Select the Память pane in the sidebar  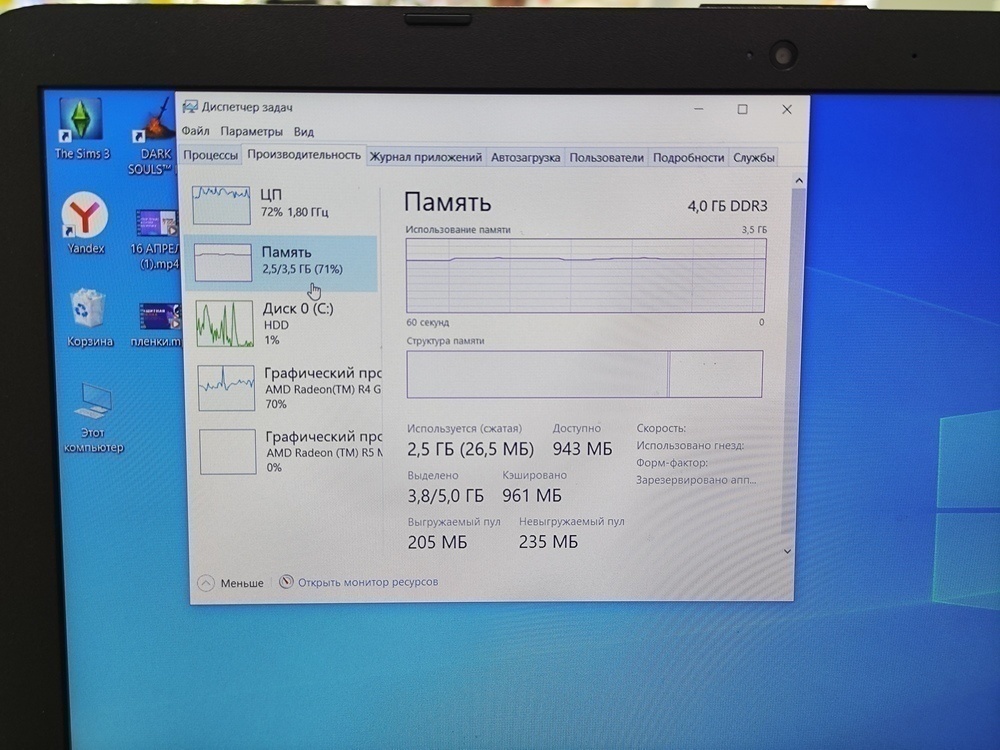(280, 260)
